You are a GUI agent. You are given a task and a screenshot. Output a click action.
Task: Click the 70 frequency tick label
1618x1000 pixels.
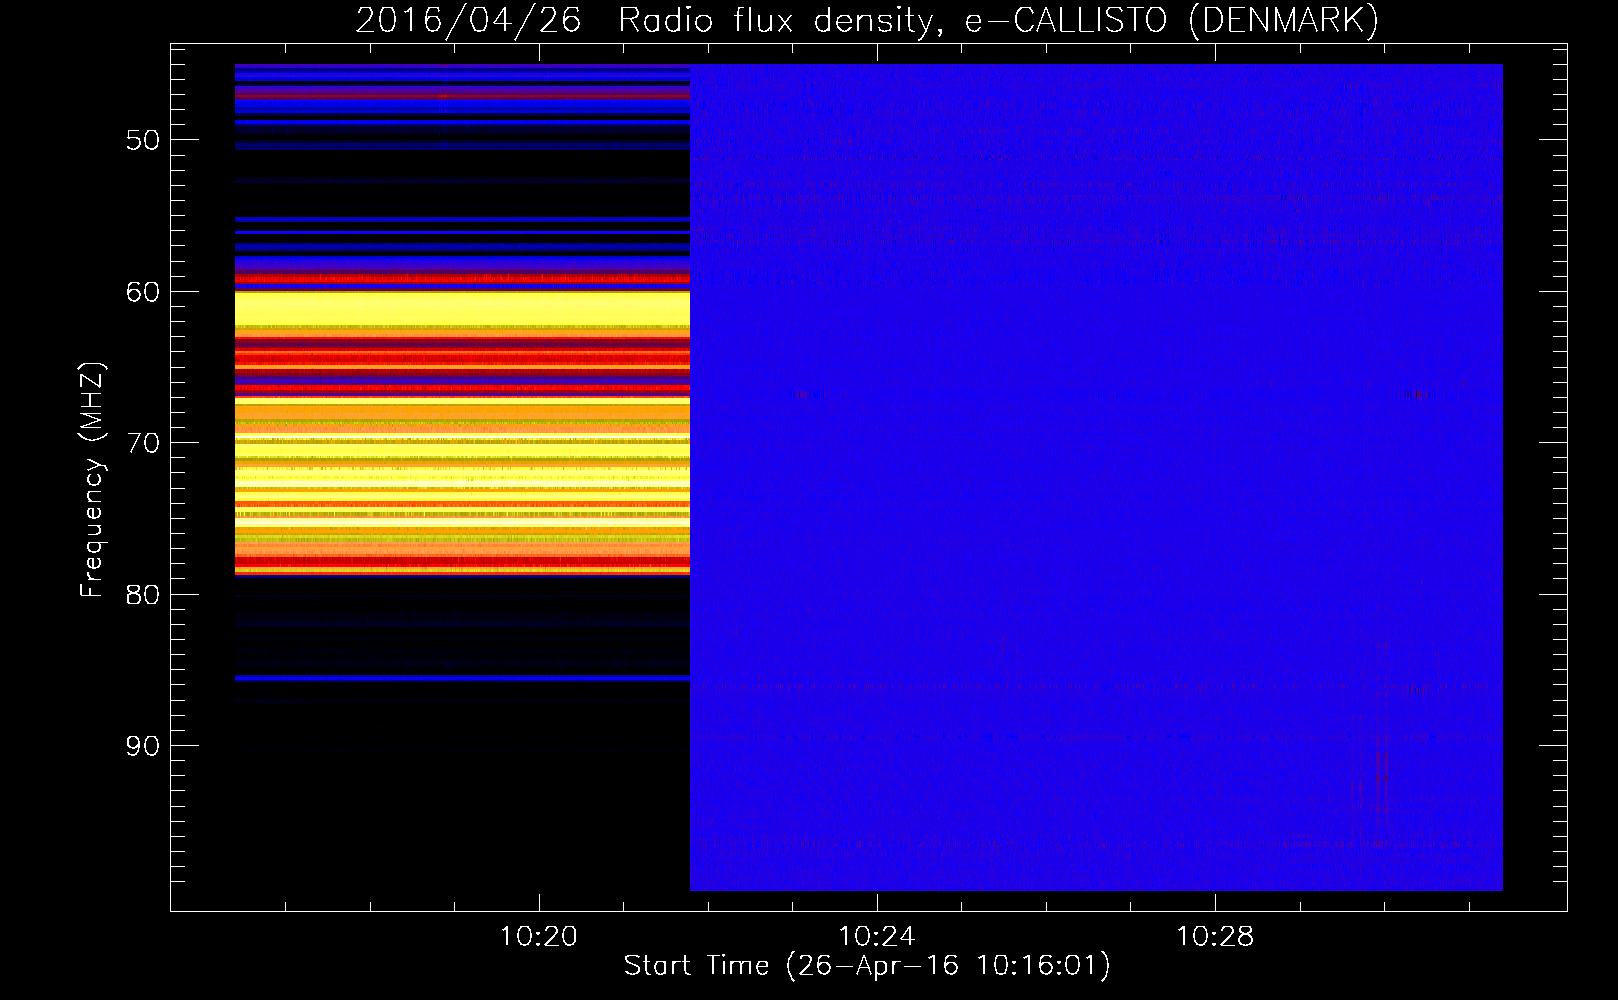click(143, 443)
